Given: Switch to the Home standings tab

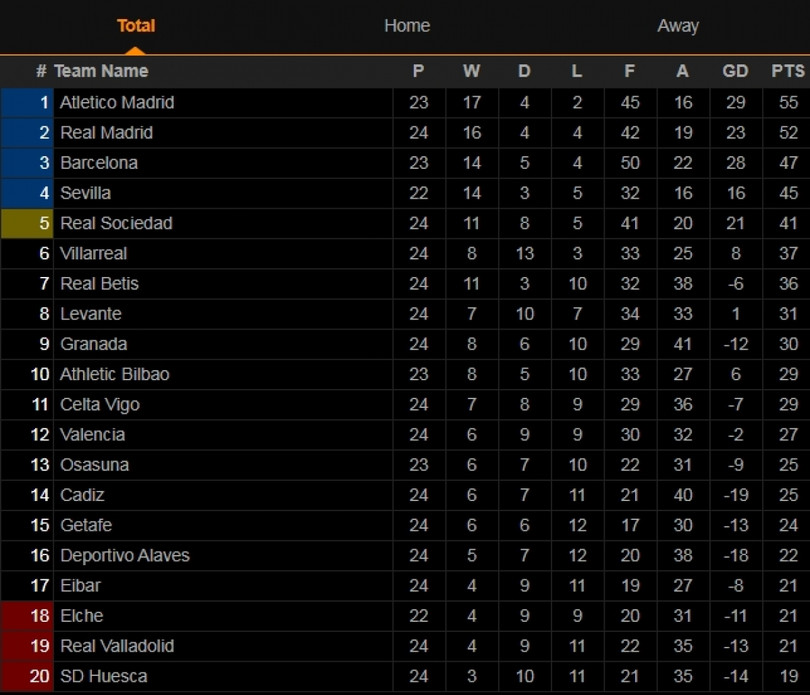Looking at the screenshot, I should (407, 26).
